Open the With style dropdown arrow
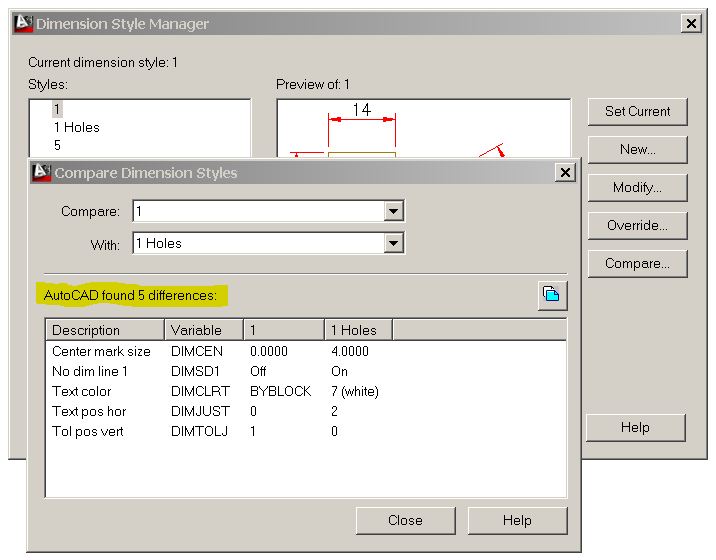This screenshot has width=716, height=560. pyautogui.click(x=393, y=243)
